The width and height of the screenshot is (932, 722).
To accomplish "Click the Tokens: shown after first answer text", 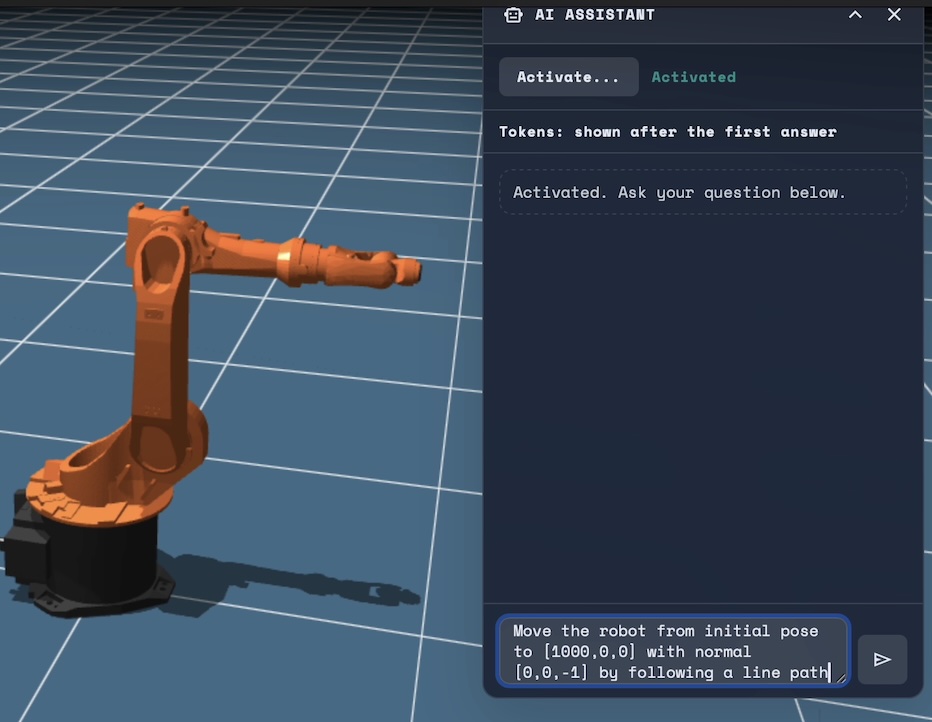I will 667,132.
